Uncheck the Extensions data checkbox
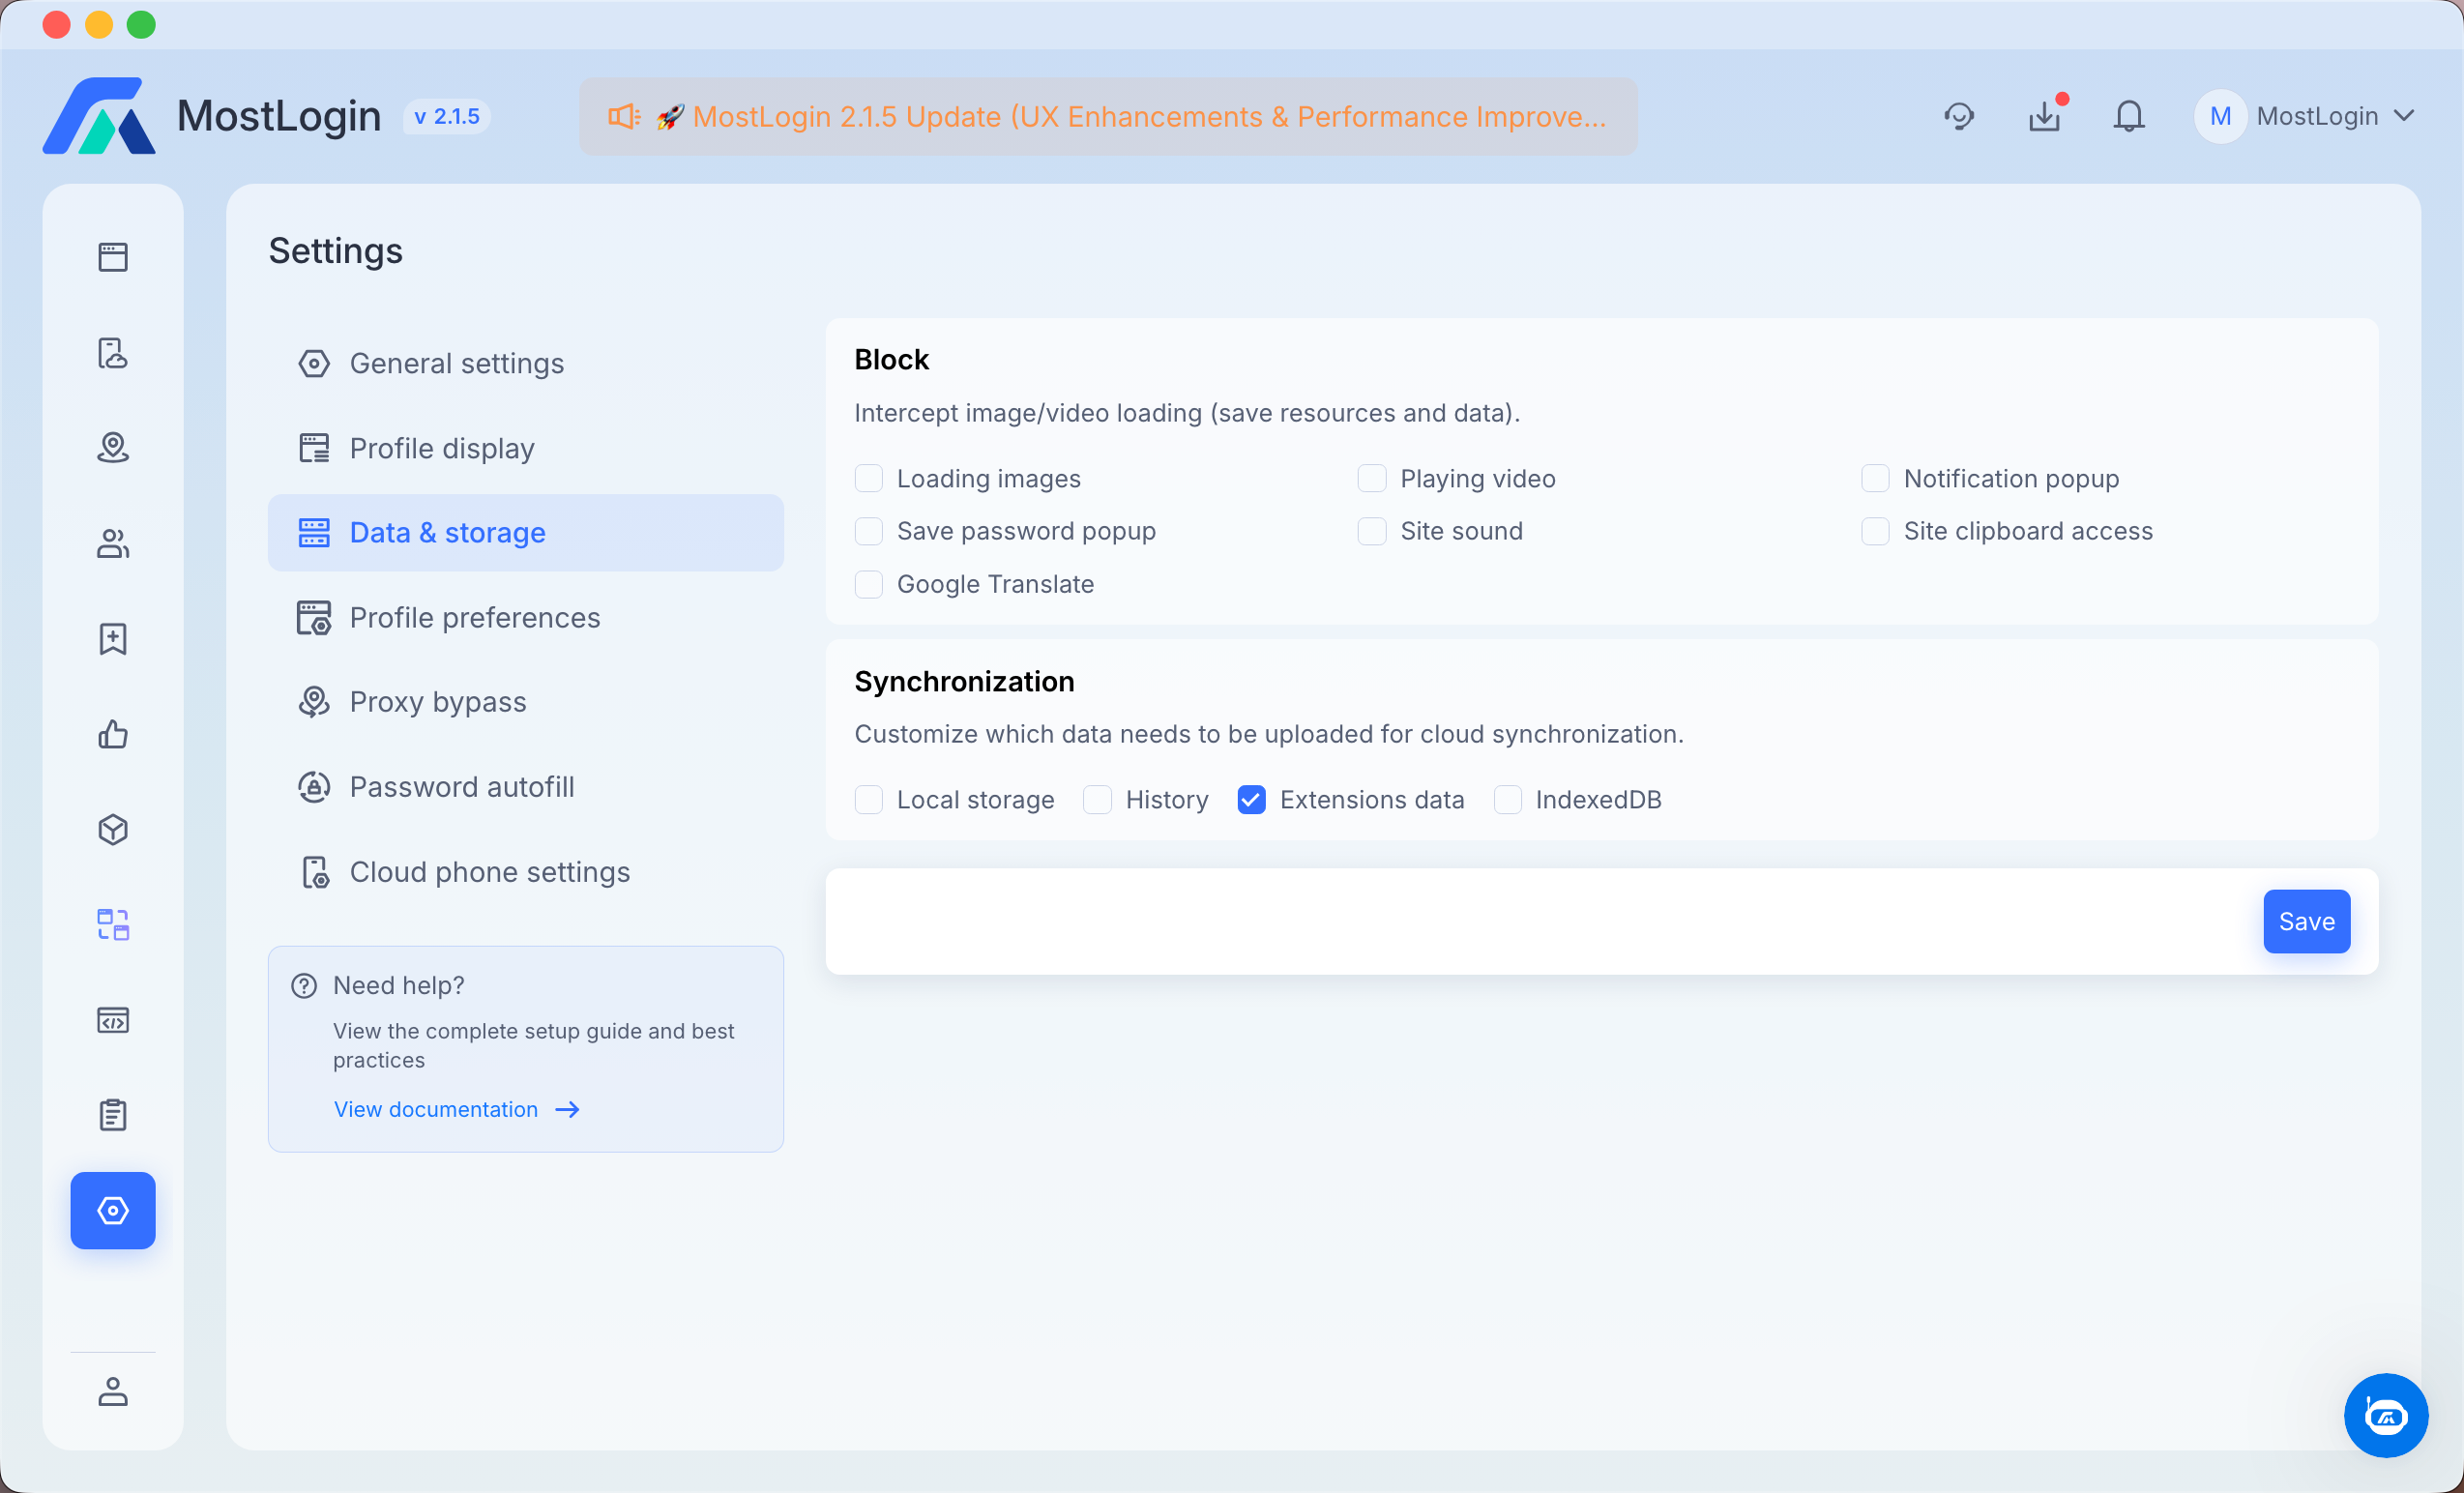The image size is (2464, 1493). tap(1251, 800)
